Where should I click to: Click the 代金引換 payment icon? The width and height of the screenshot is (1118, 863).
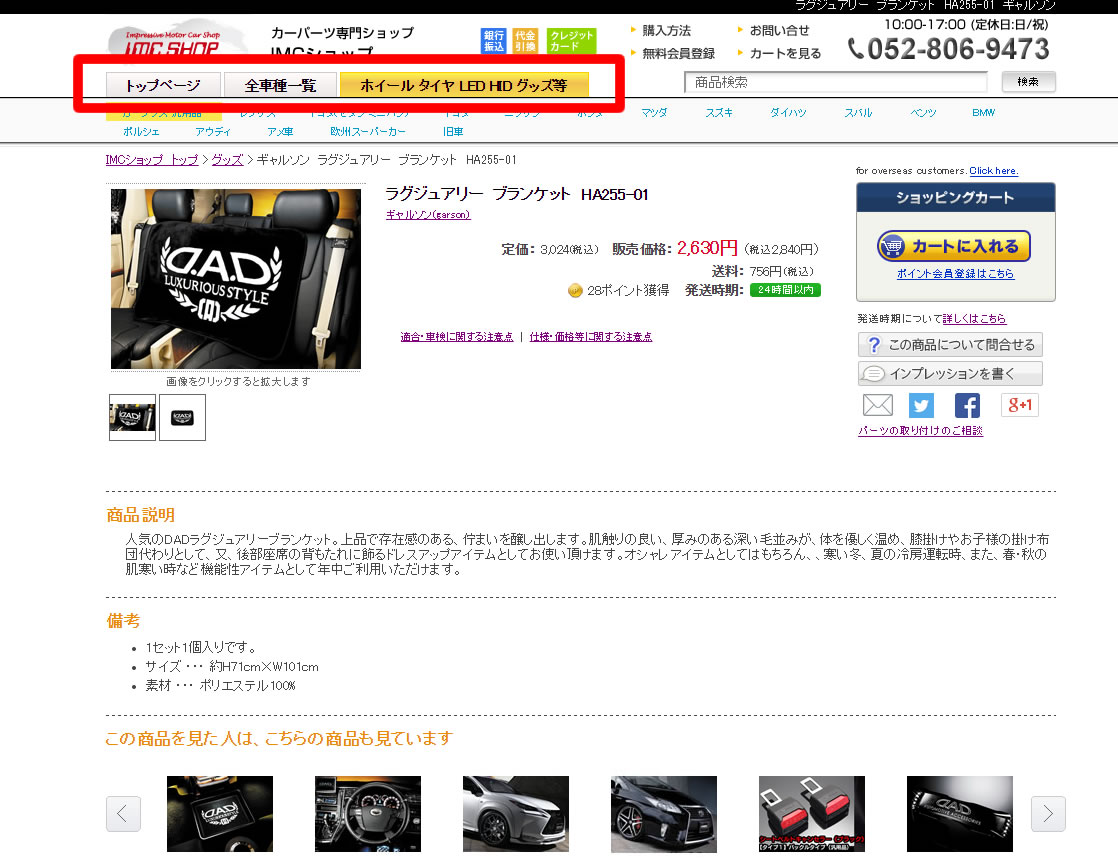tap(525, 41)
